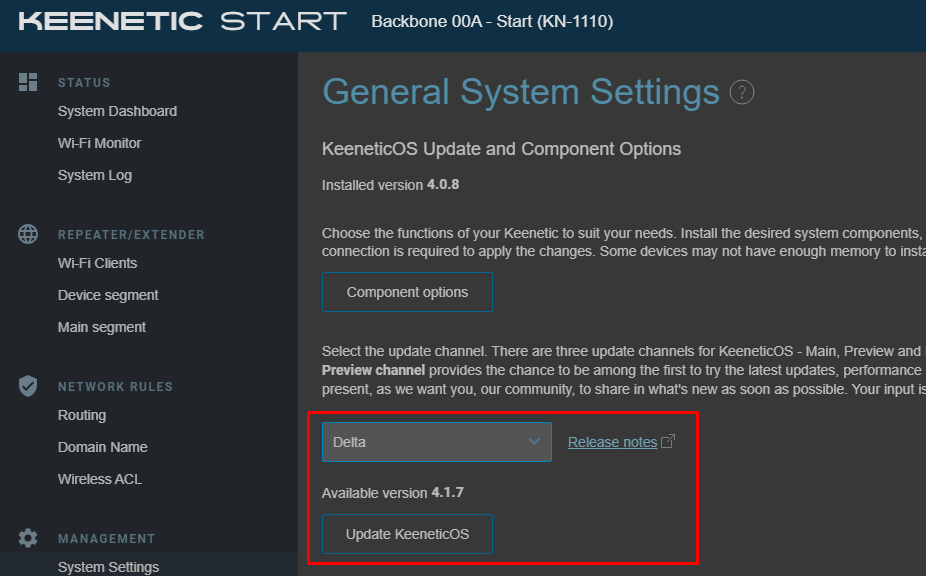Screen dimensions: 926x576
Task: Click the Status dashboard grid icon
Action: coord(28,82)
